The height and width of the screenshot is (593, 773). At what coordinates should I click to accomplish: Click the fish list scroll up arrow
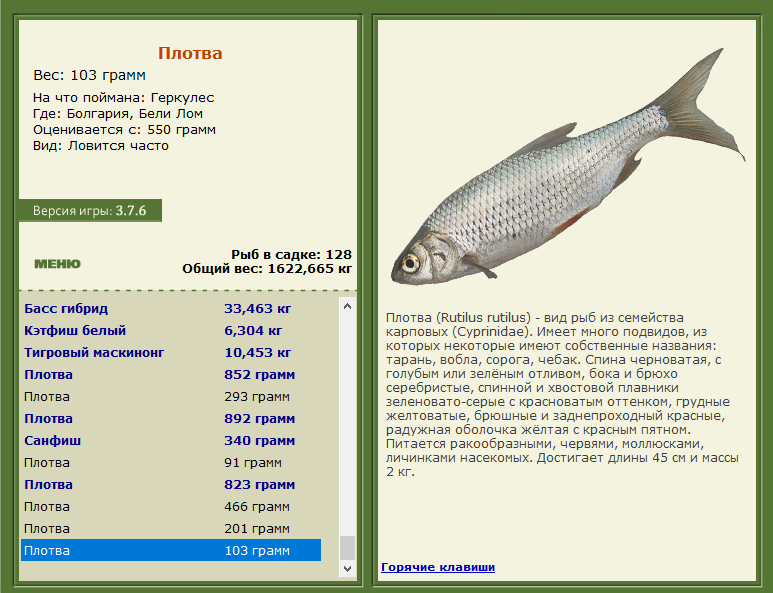coord(347,306)
